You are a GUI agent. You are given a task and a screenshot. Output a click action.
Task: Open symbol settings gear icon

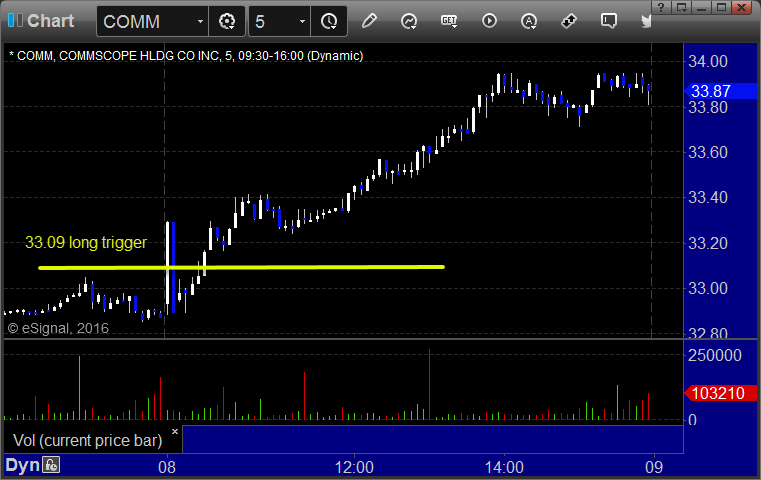tap(227, 21)
